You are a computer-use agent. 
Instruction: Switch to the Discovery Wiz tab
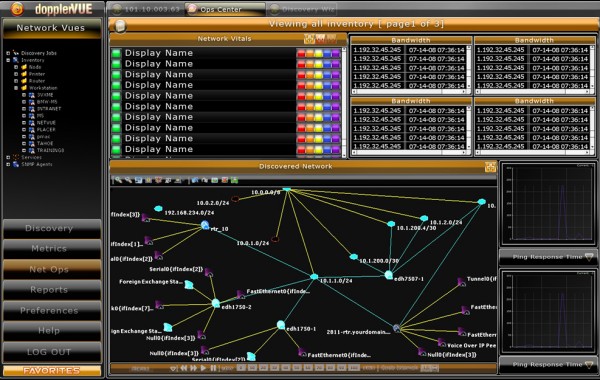(x=302, y=9)
